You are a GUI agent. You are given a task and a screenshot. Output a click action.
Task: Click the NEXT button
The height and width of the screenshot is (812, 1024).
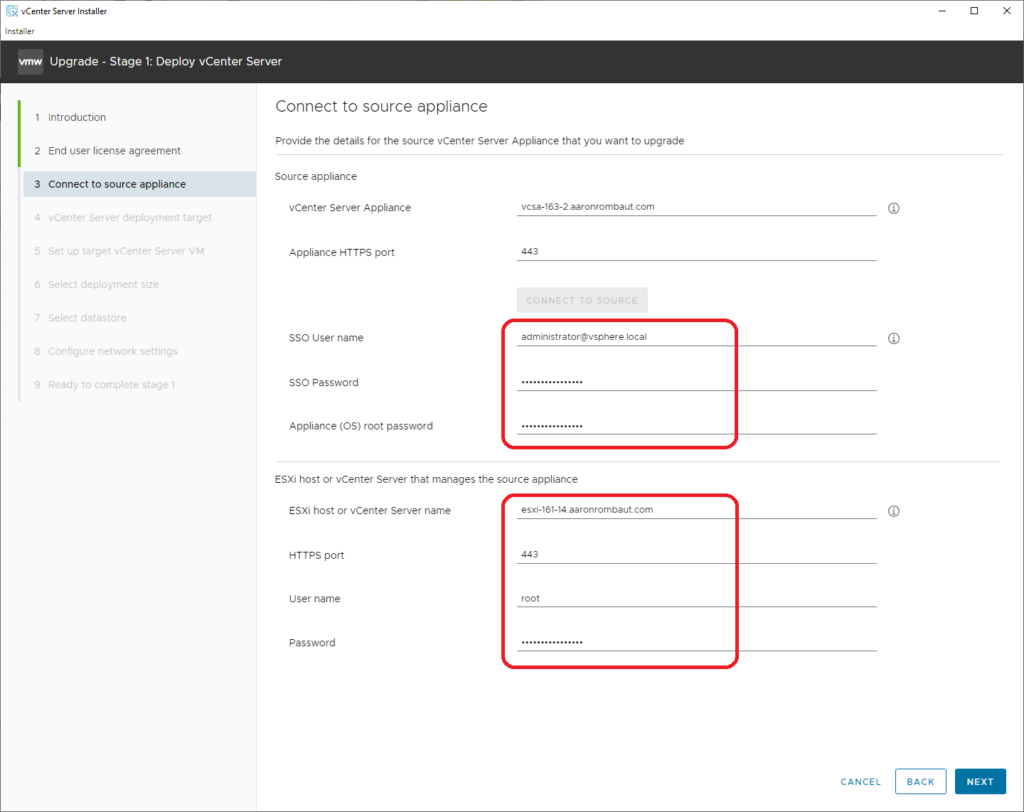(980, 782)
